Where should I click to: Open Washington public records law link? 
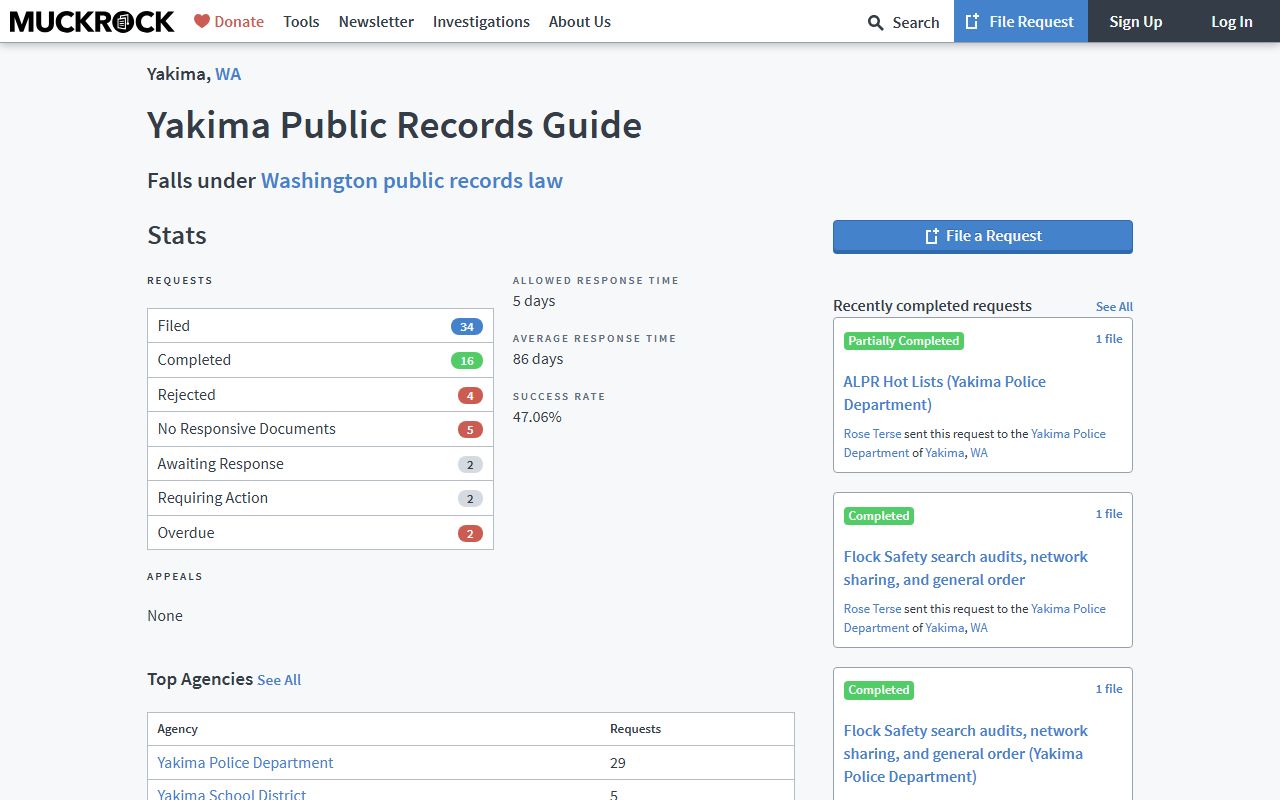pos(412,180)
